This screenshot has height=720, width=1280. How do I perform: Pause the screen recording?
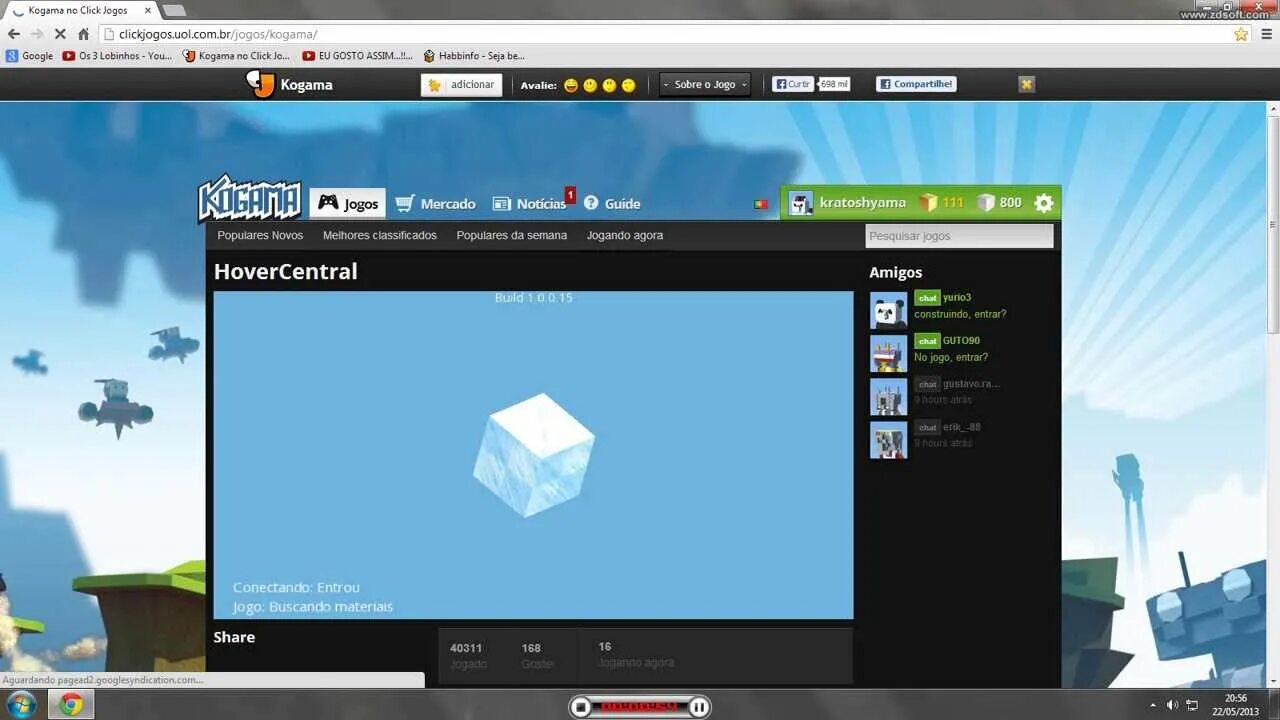tap(700, 707)
